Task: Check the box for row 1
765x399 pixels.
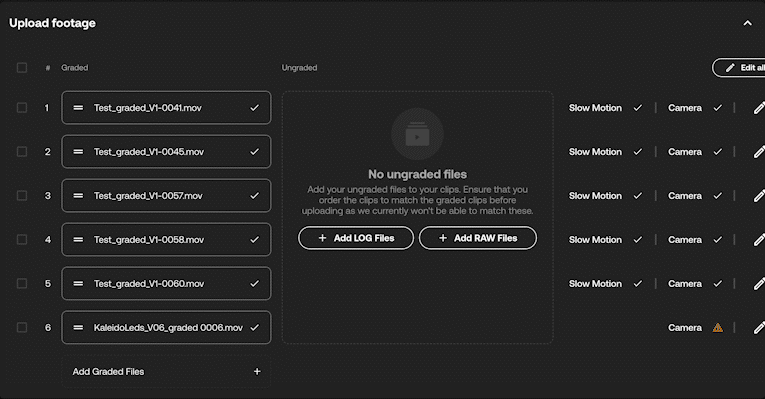Action: 22,107
